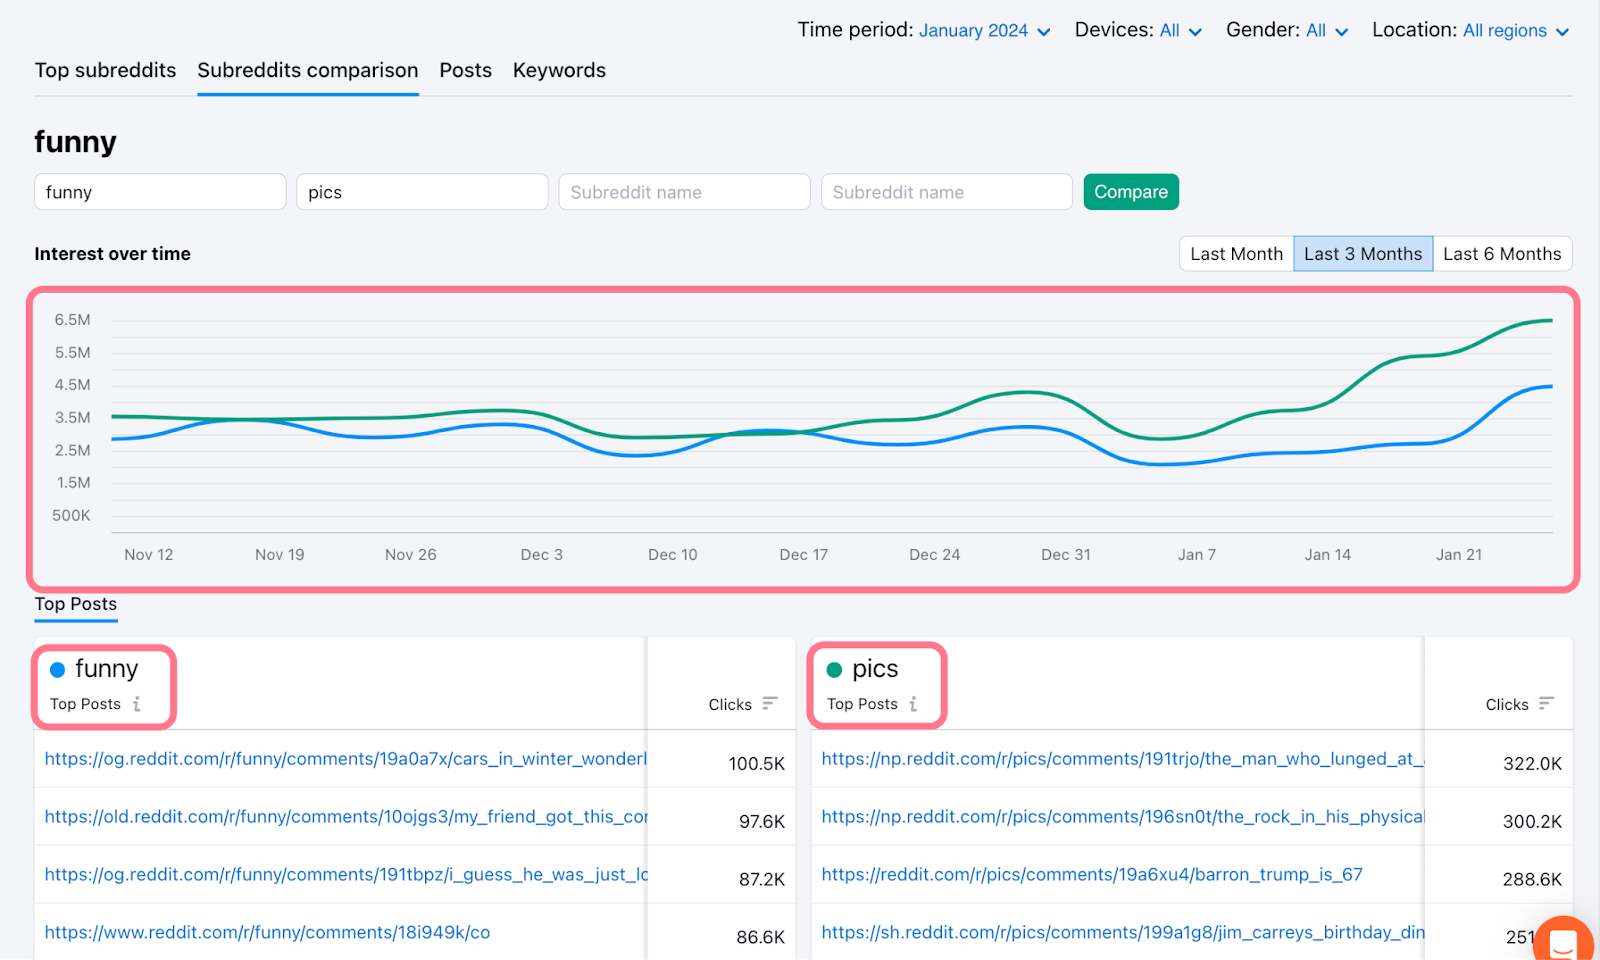The height and width of the screenshot is (960, 1600).
Task: Choose Last Month time range
Action: (x=1236, y=254)
